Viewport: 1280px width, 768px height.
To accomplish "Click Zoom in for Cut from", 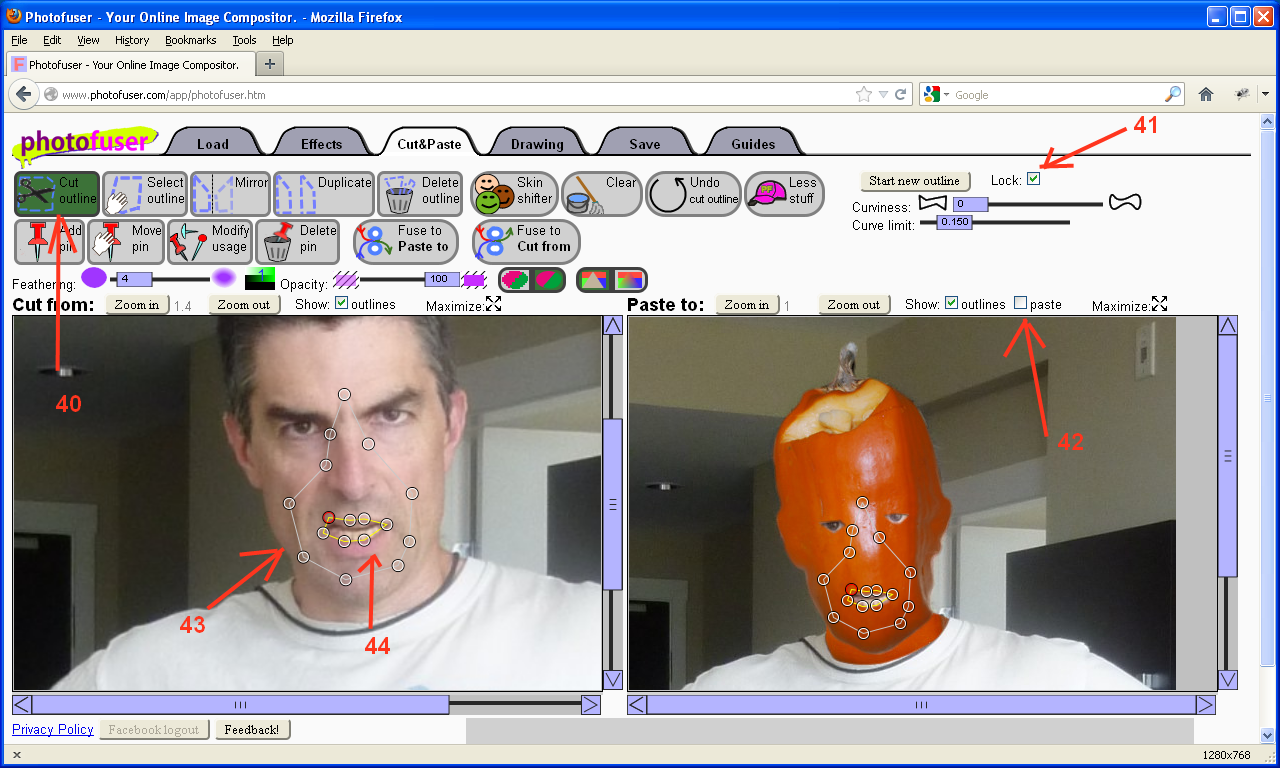I will pos(138,305).
